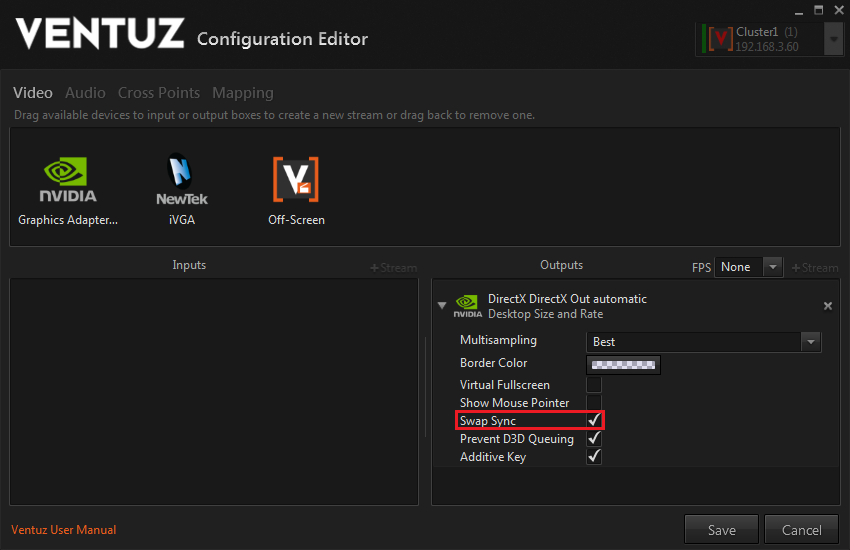
Task: Enable the Virtual Fullscreen checkbox
Action: (x=594, y=385)
